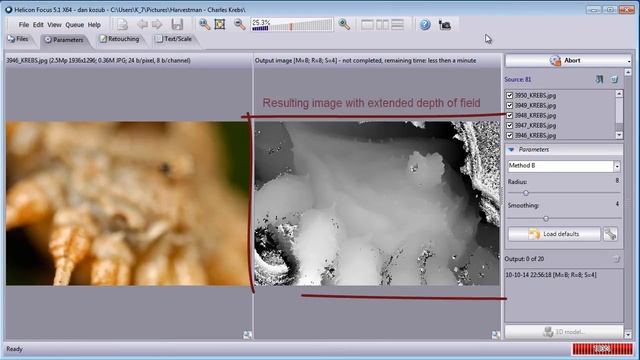Image resolution: width=640 pixels, height=360 pixels.
Task: Click right panel scroll up arrow
Action: pyautogui.click(x=628, y=72)
